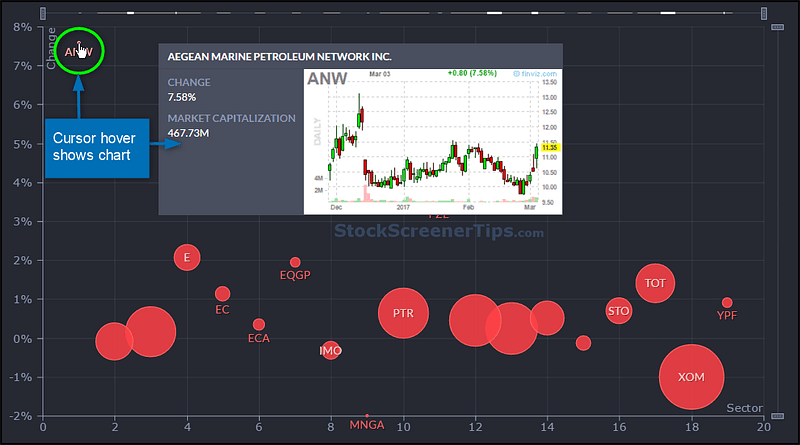
Task: Open the ANW candlestick chart thumbnail
Action: [x=433, y=141]
